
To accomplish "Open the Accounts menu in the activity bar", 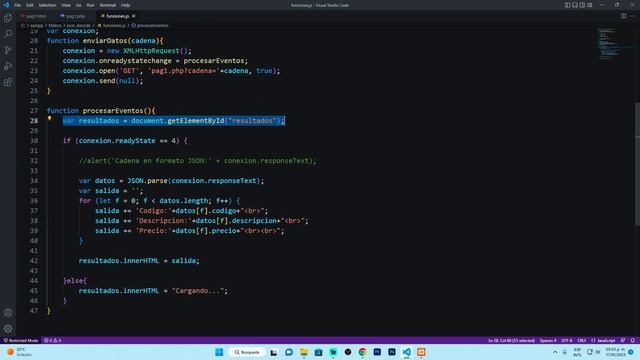I will tap(8, 313).
